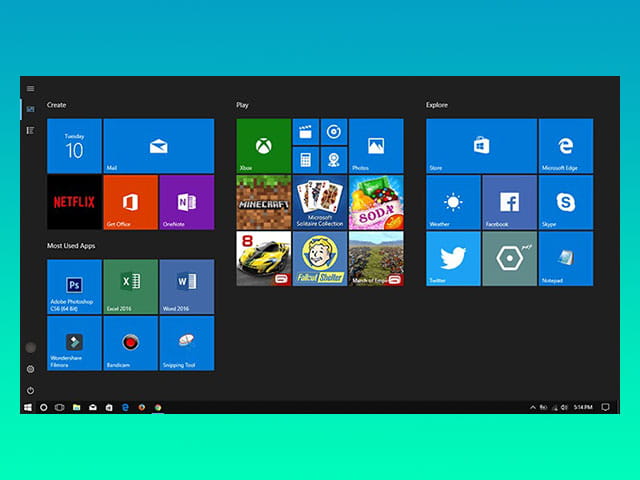640x480 pixels.
Task: Open the Xbox tile
Action: (264, 146)
